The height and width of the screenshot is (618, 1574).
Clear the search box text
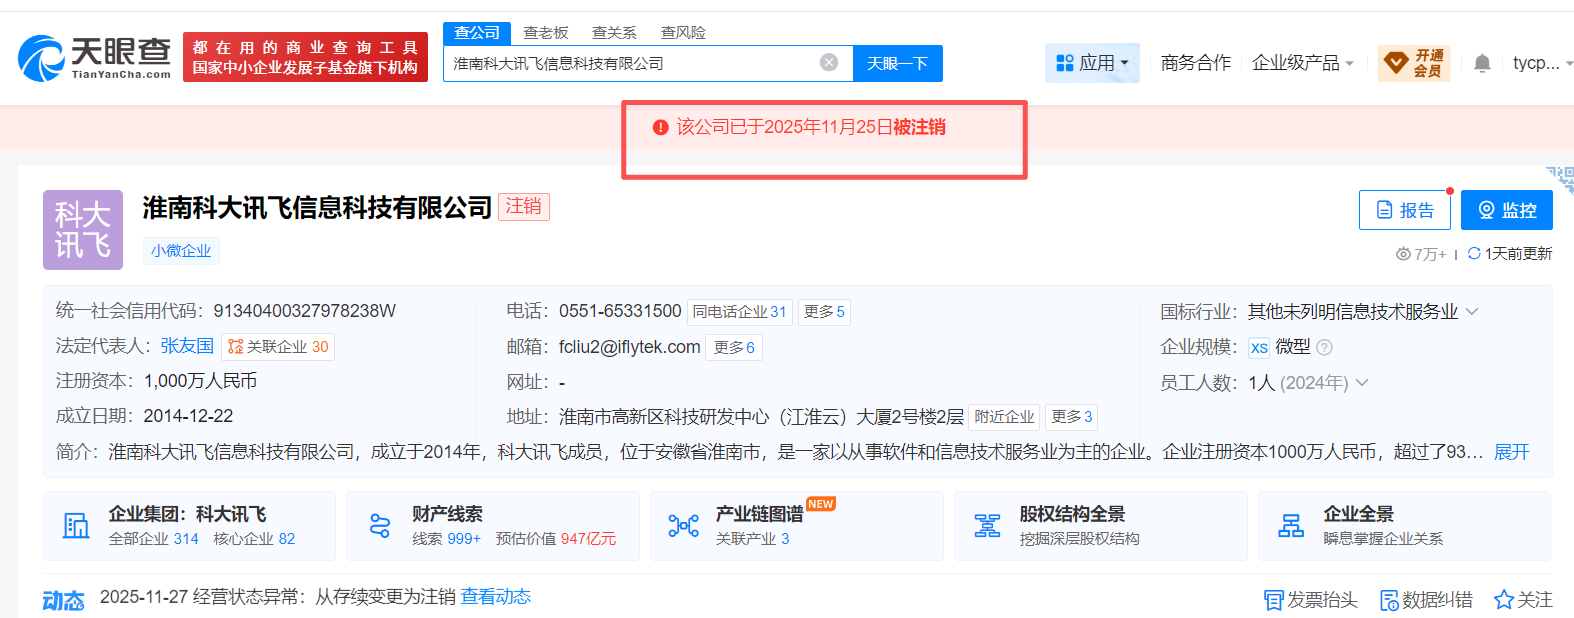[829, 63]
